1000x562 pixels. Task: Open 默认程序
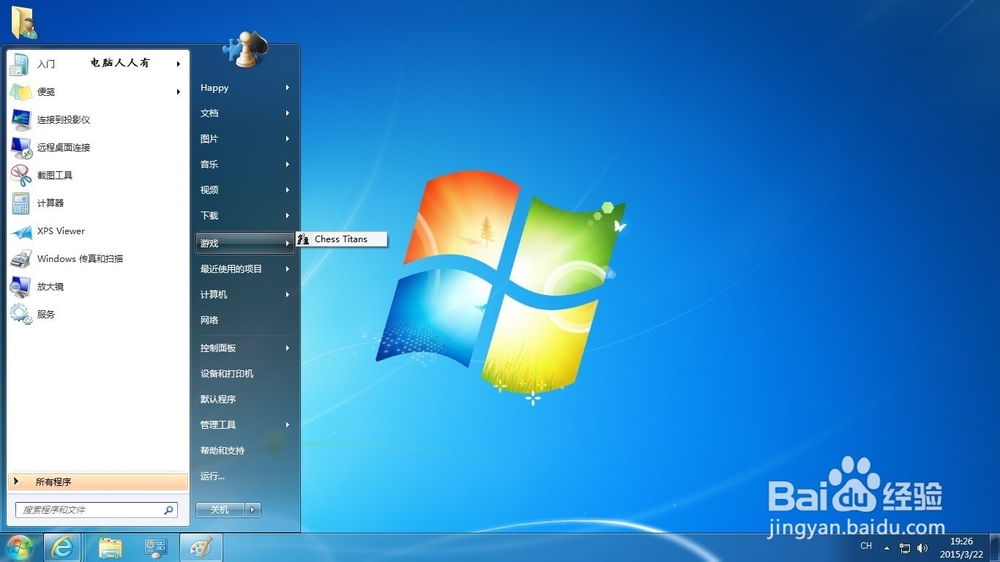point(245,399)
